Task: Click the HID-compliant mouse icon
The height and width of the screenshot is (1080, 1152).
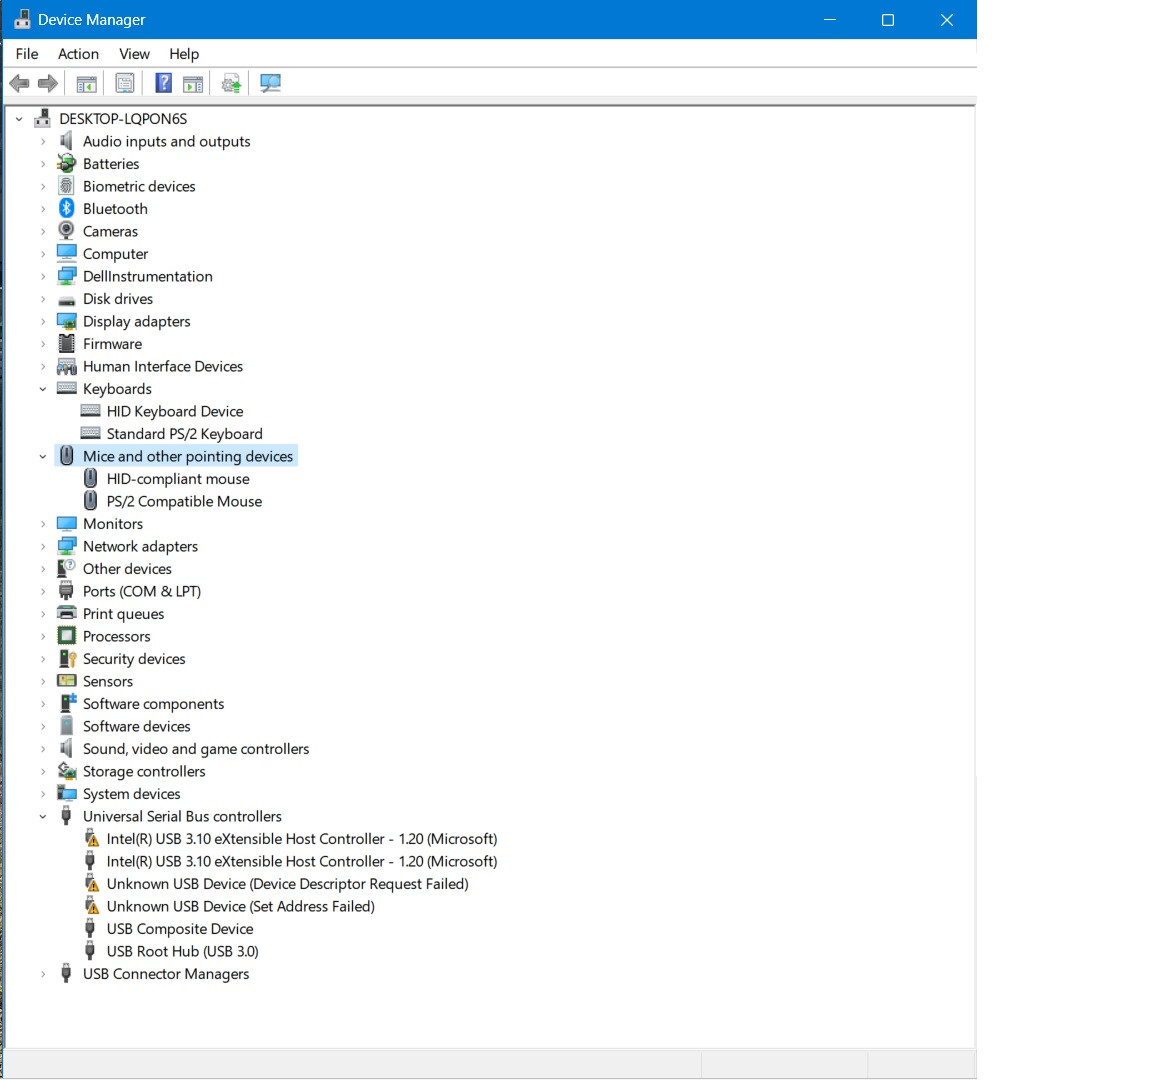Action: (90, 479)
